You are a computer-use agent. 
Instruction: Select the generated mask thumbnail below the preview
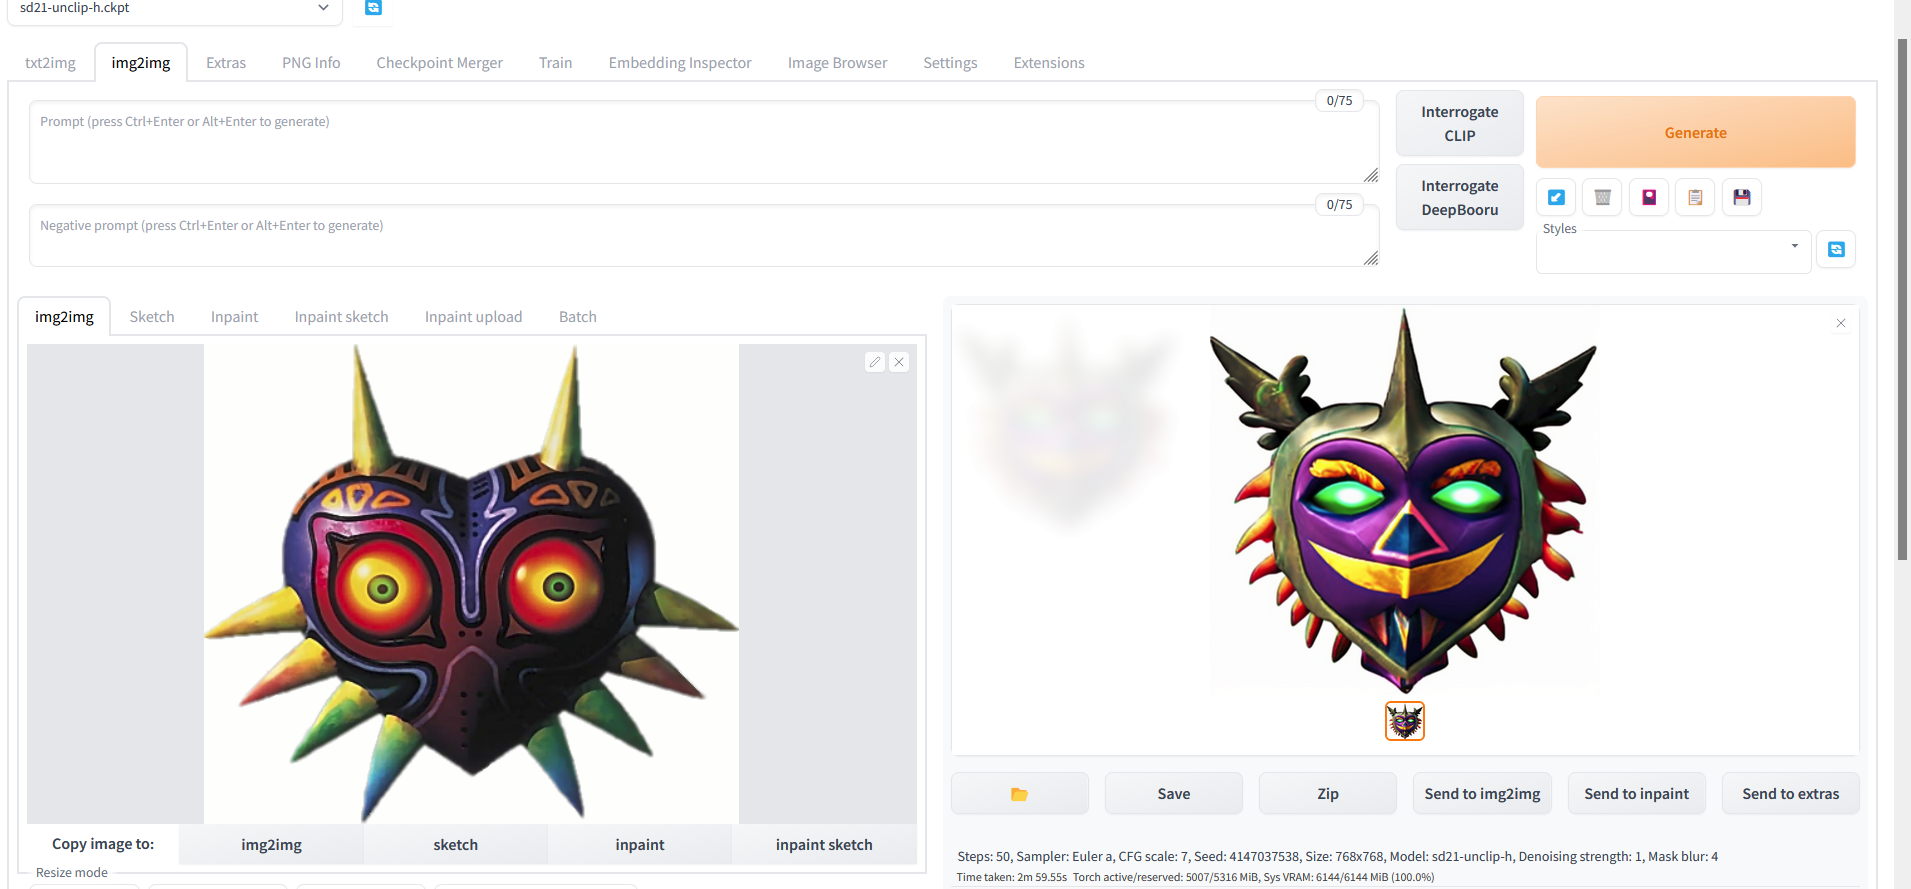(1405, 721)
